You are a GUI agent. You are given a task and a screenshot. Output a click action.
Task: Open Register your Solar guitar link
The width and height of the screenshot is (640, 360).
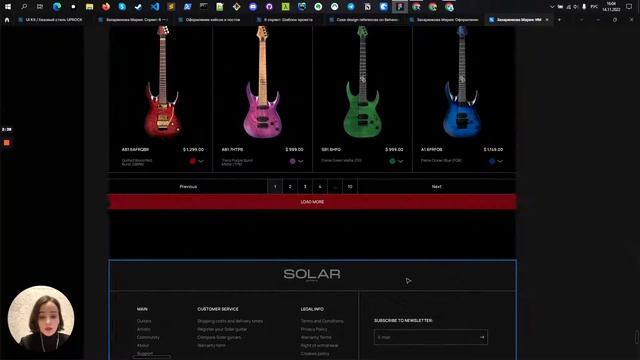(x=222, y=329)
